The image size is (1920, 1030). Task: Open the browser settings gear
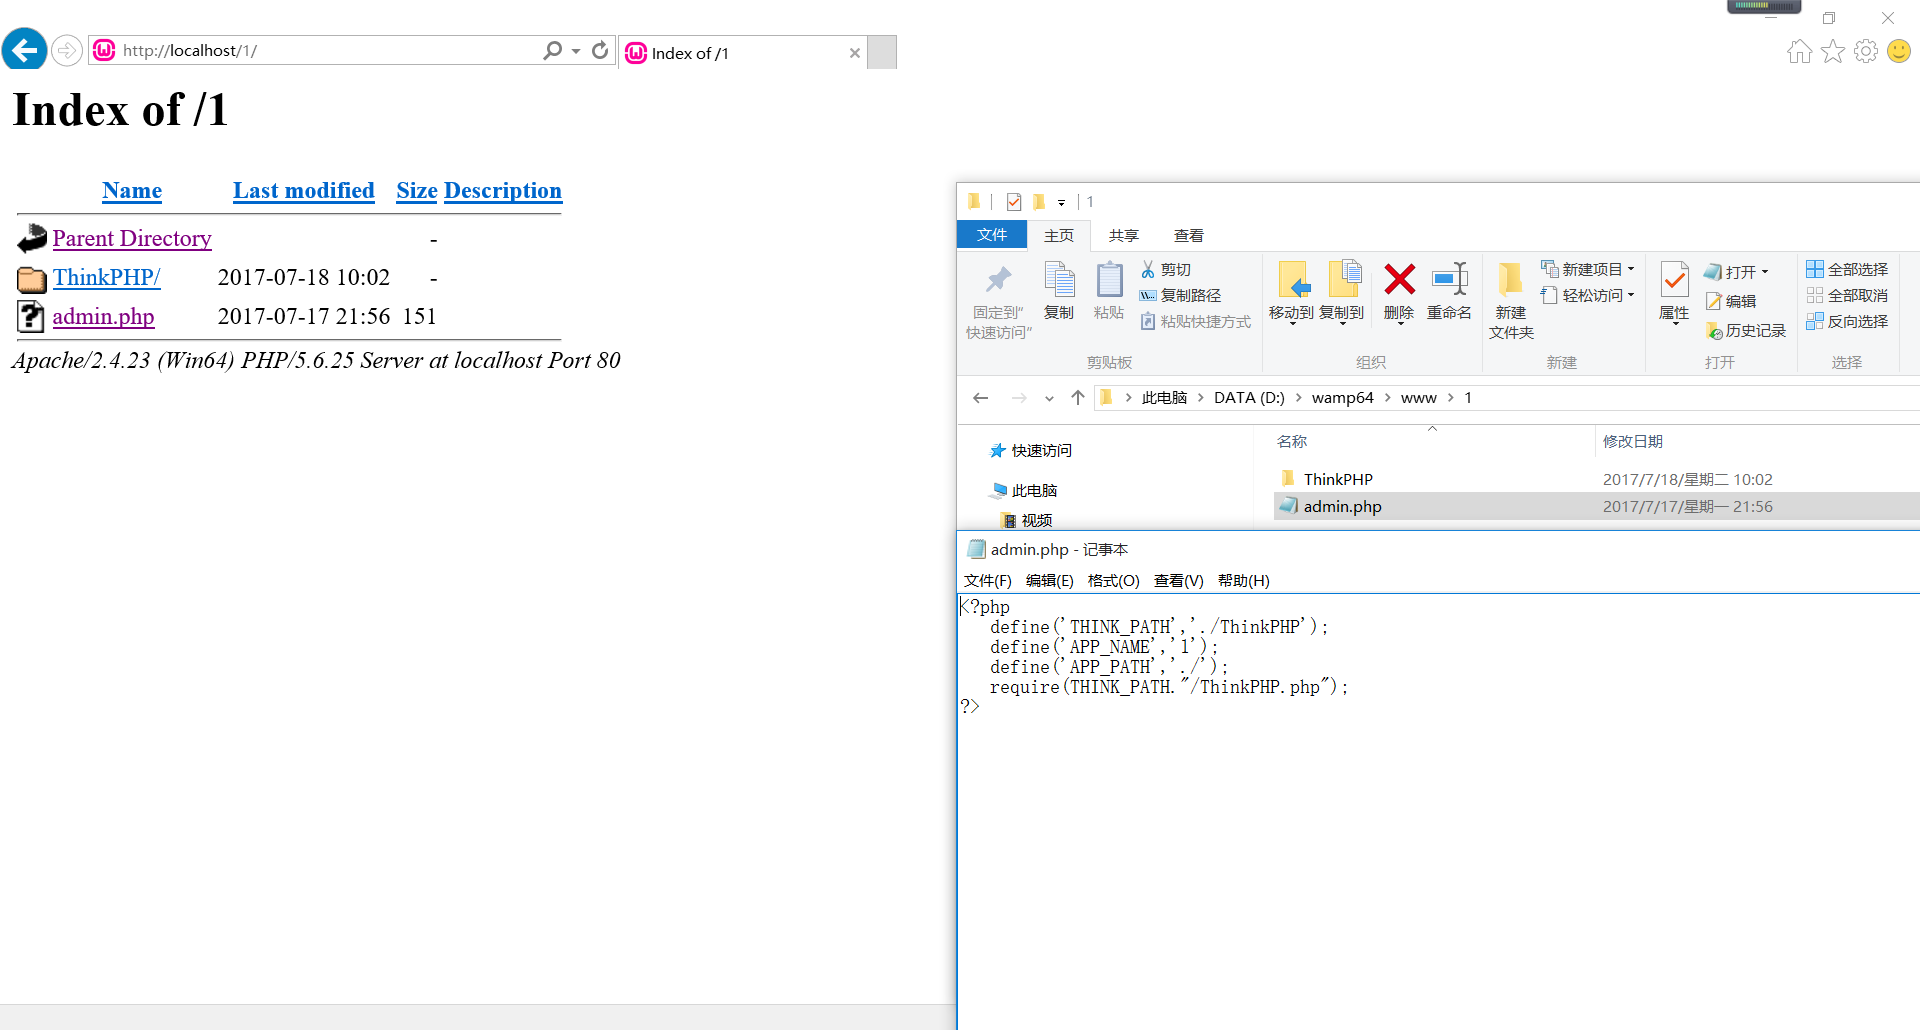pyautogui.click(x=1866, y=51)
